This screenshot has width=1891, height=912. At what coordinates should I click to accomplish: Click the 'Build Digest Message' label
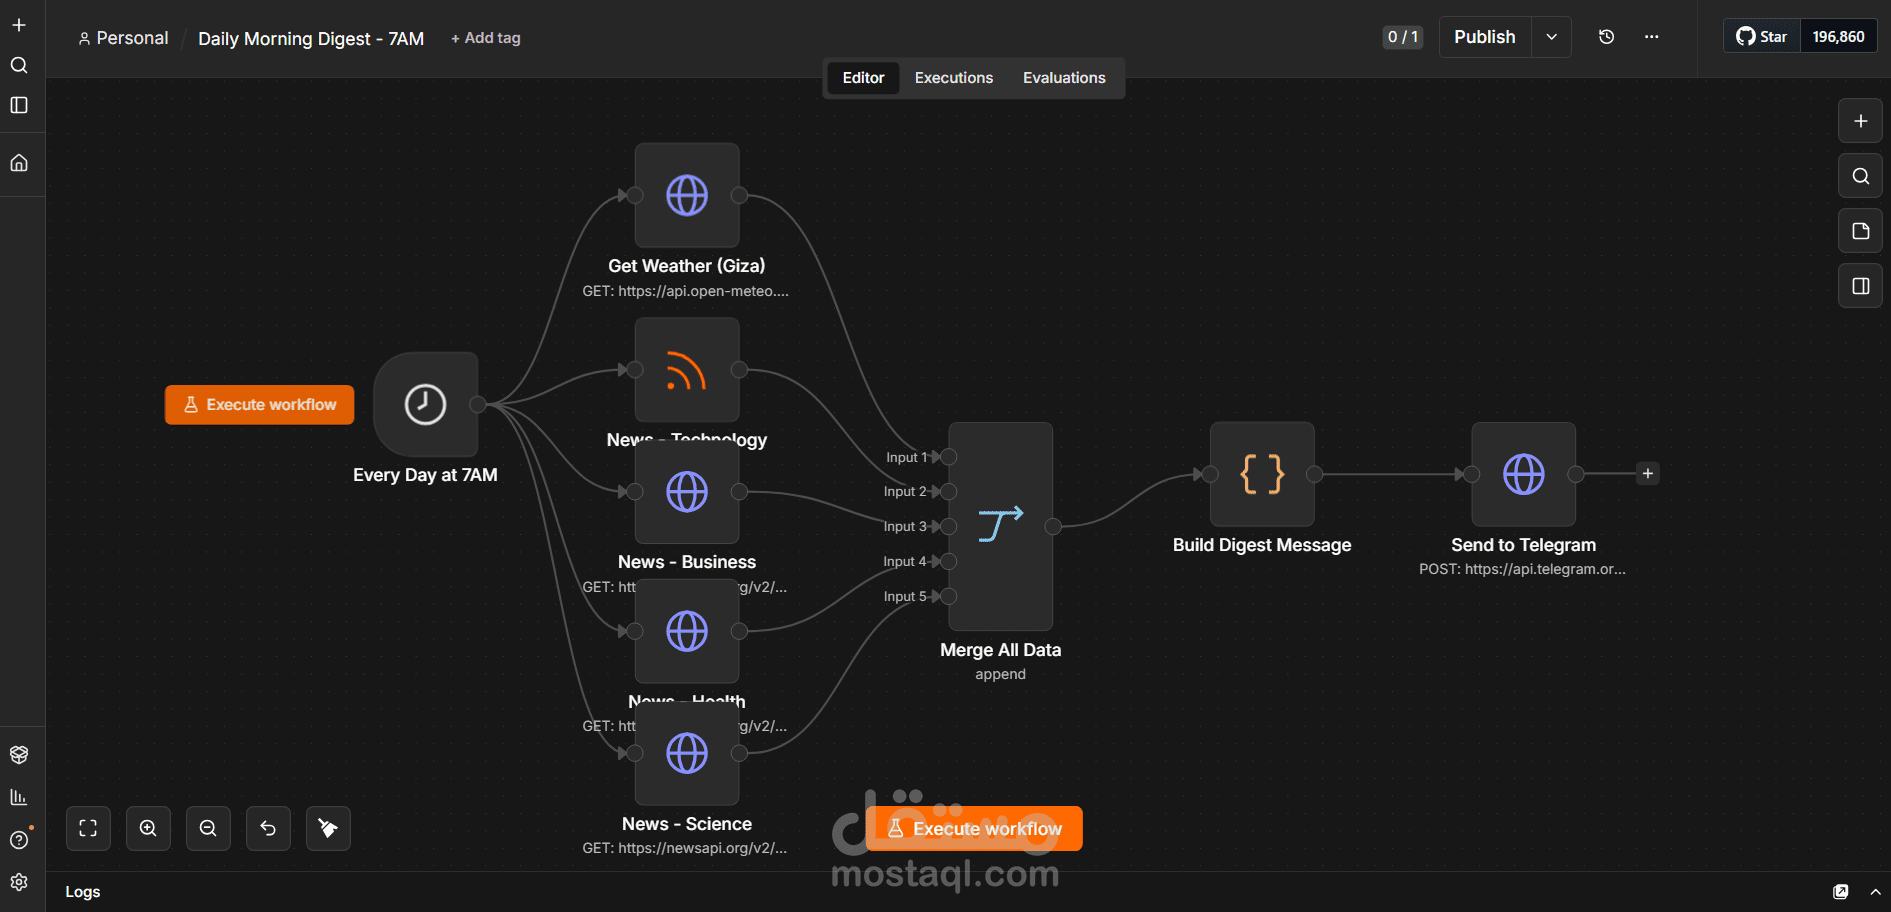click(1262, 545)
